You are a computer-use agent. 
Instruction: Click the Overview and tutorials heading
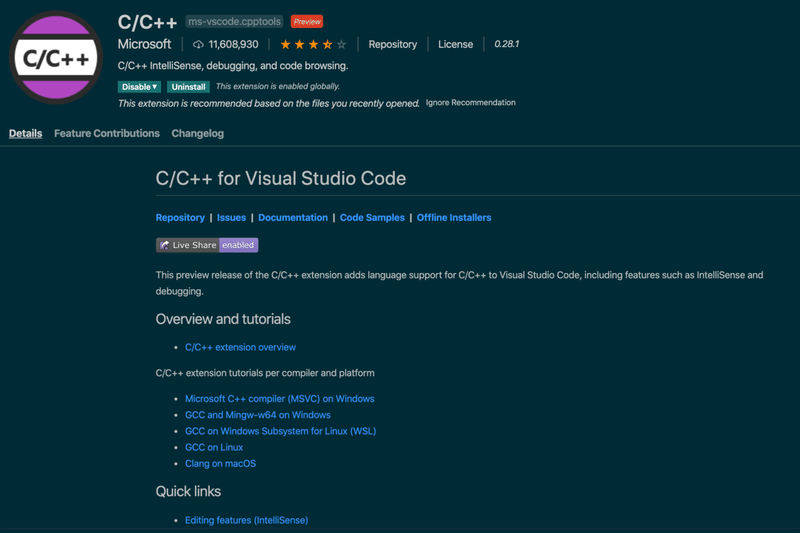pos(223,319)
